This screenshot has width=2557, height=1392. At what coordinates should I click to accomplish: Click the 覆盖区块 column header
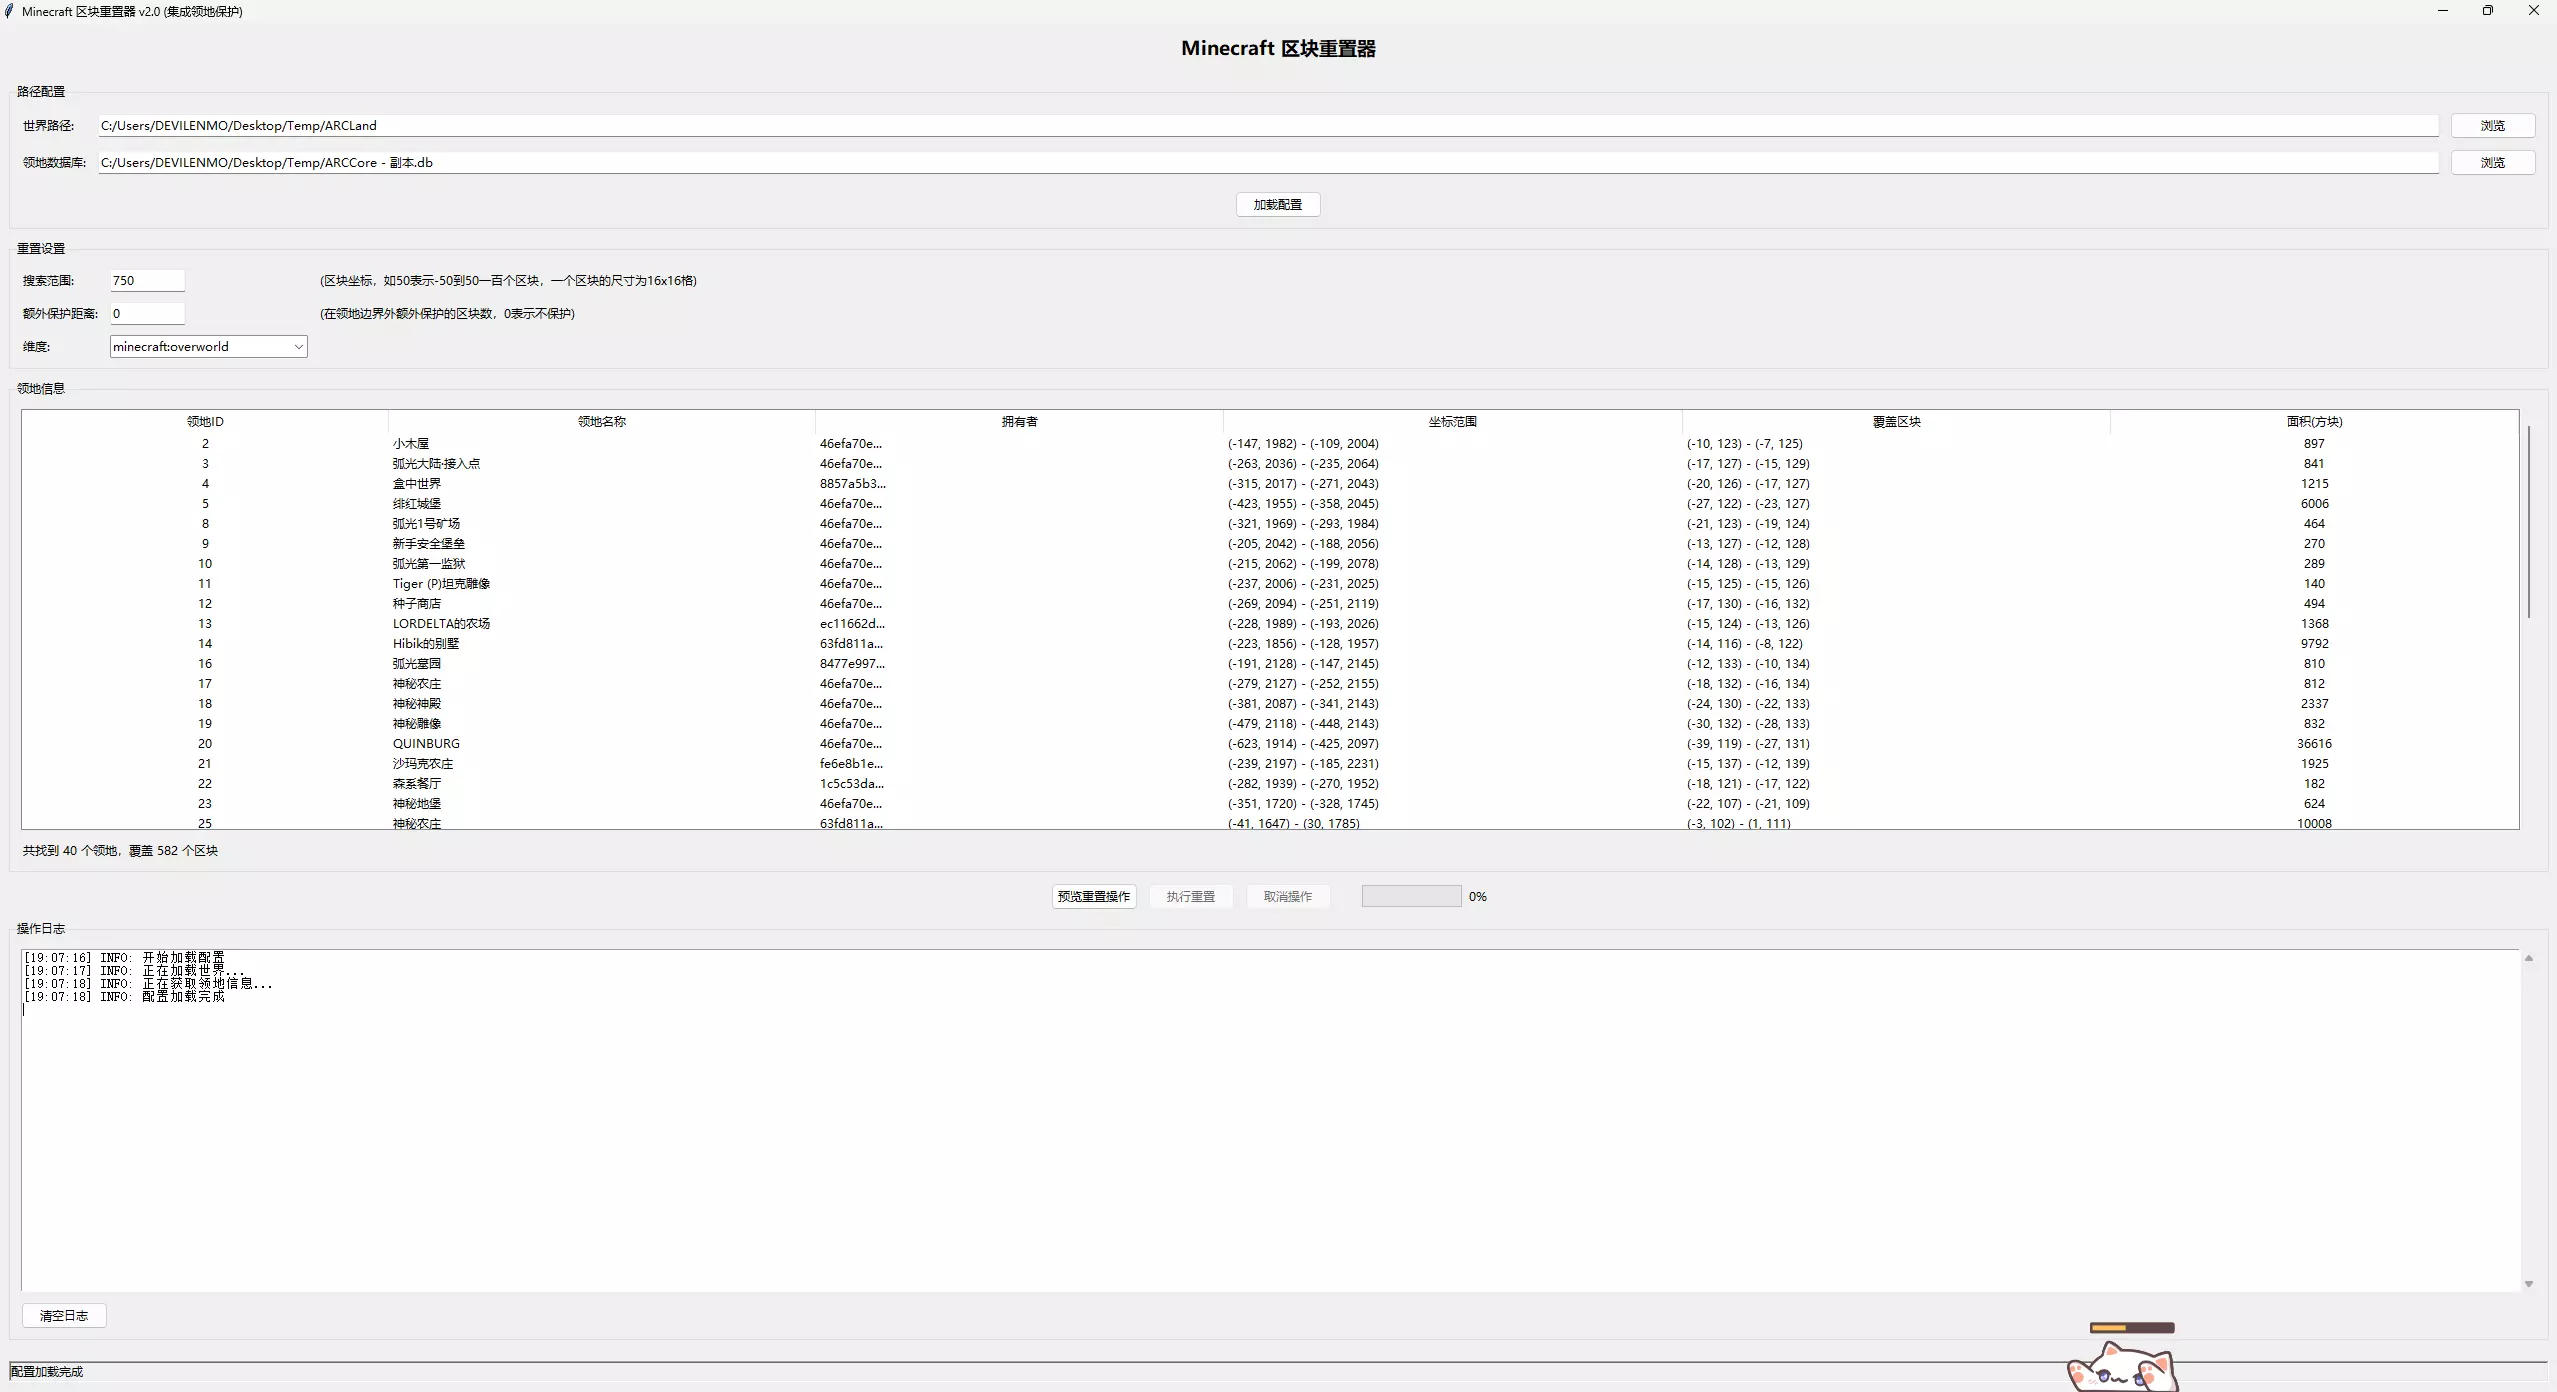(1896, 421)
